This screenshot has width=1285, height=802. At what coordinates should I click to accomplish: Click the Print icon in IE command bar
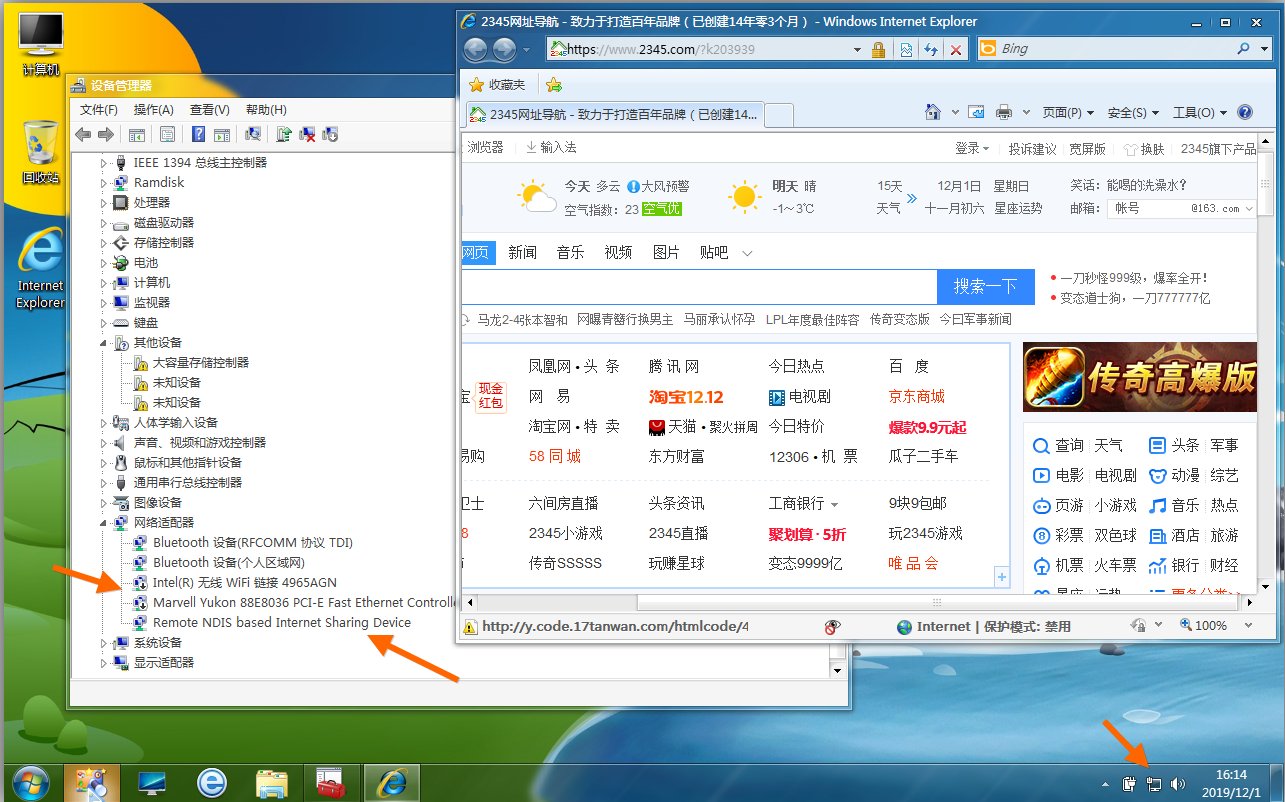point(1005,112)
